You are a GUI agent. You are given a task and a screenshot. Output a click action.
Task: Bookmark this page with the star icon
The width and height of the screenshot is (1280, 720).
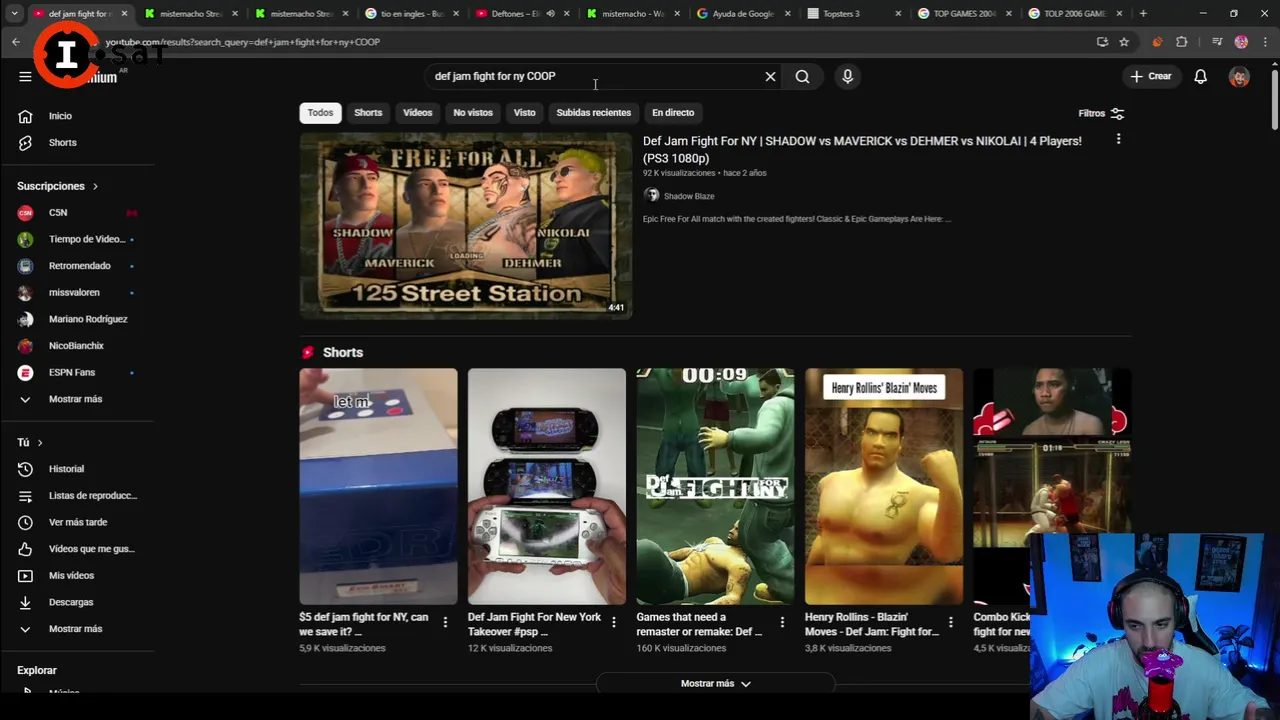tap(1124, 42)
